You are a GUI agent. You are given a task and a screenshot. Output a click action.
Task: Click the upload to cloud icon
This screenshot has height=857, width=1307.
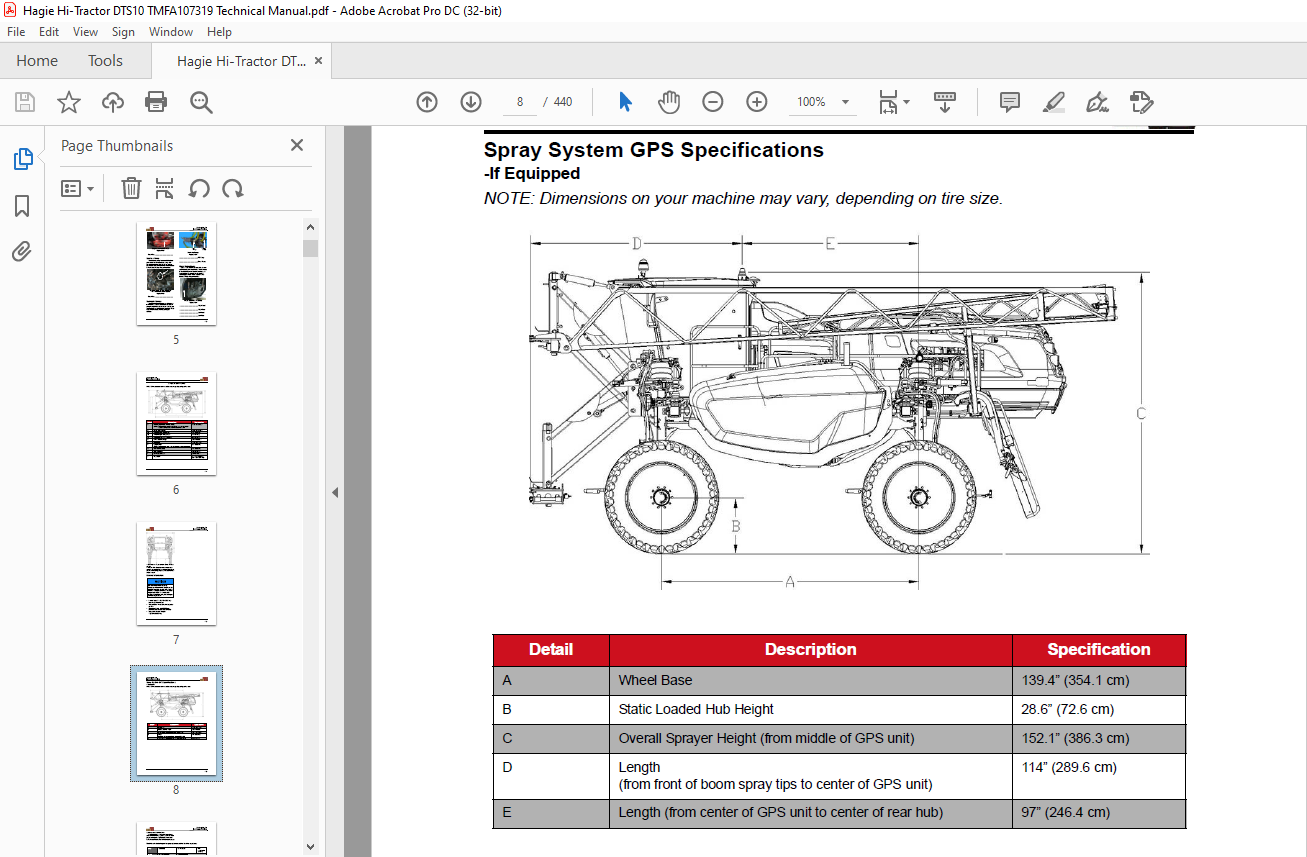112,102
